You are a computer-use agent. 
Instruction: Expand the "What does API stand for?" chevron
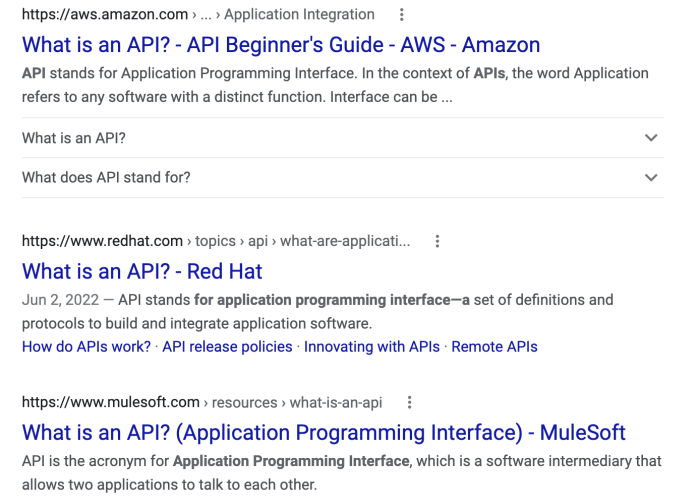point(651,178)
